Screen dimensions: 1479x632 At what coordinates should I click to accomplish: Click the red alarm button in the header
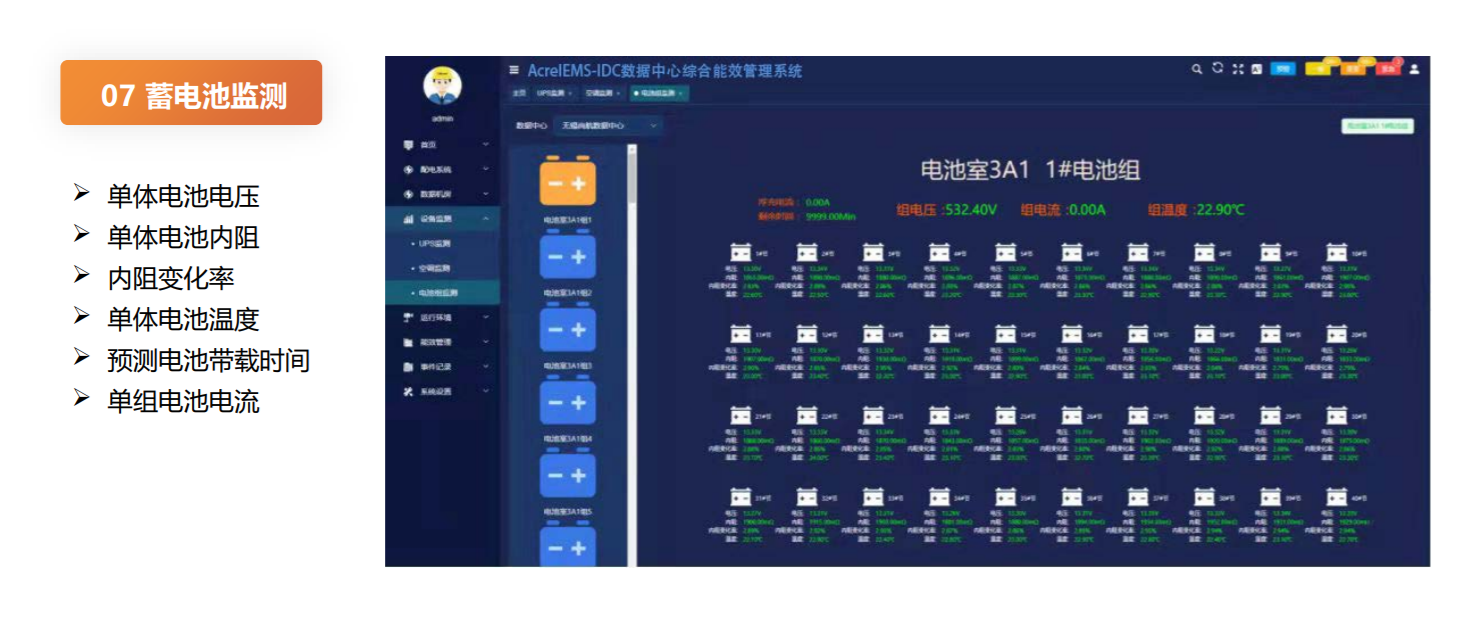point(1387,69)
